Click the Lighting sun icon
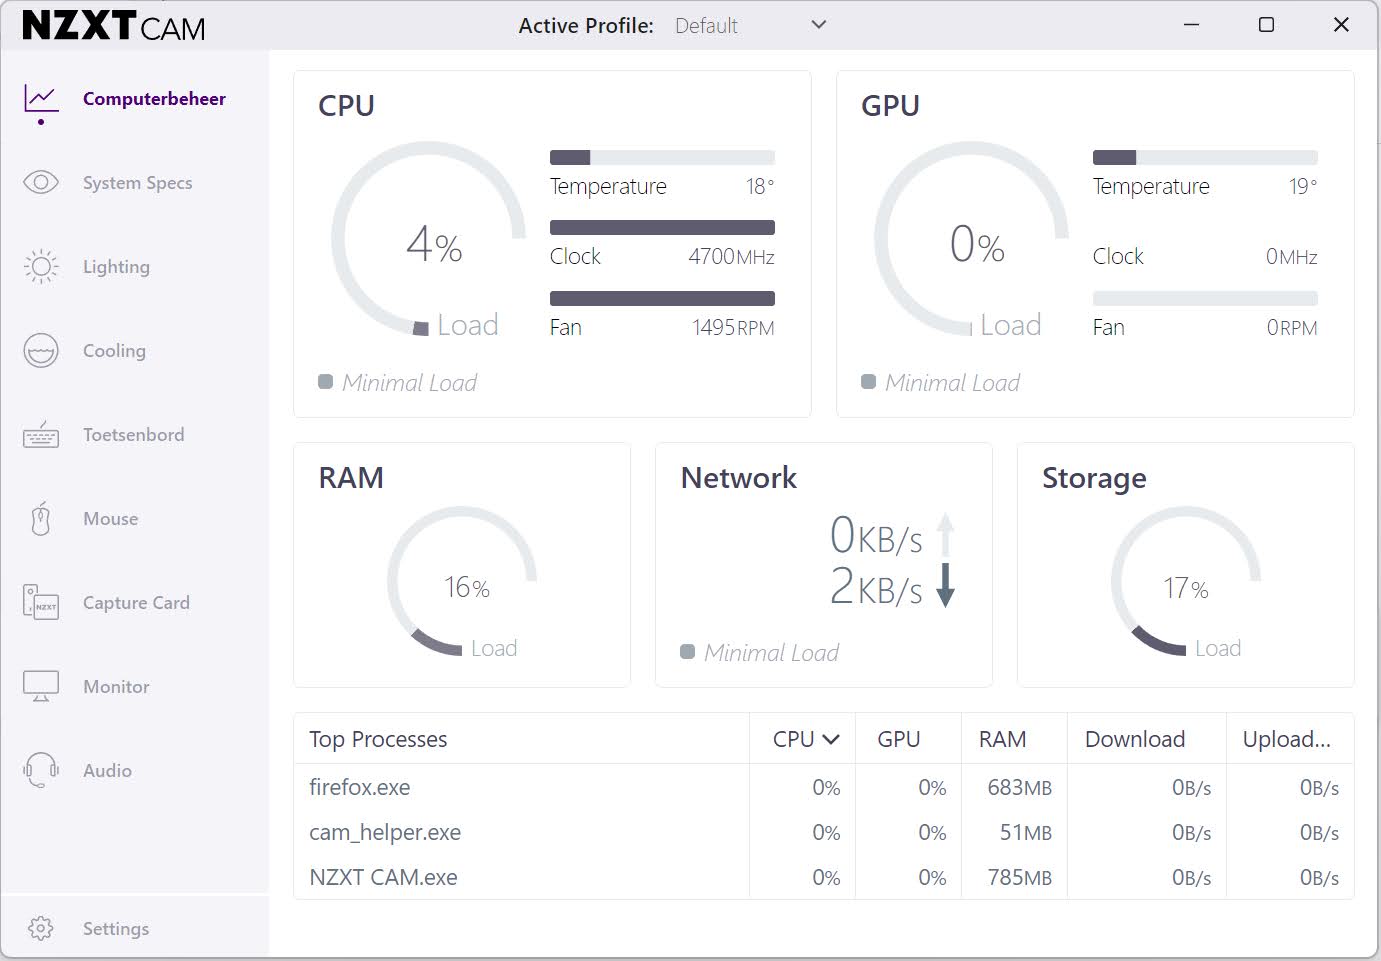 click(x=41, y=266)
